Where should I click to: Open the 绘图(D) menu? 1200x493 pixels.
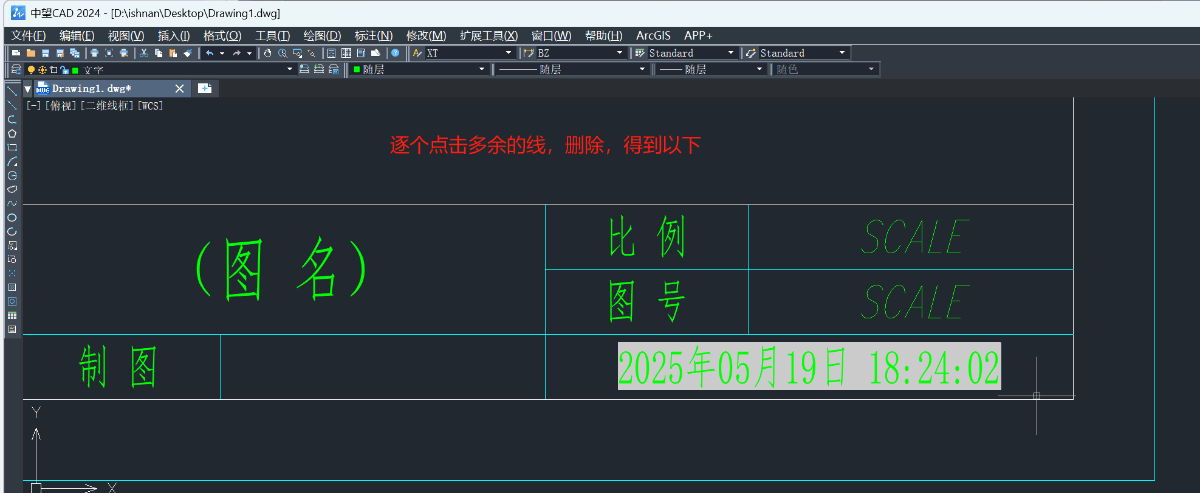coord(321,36)
